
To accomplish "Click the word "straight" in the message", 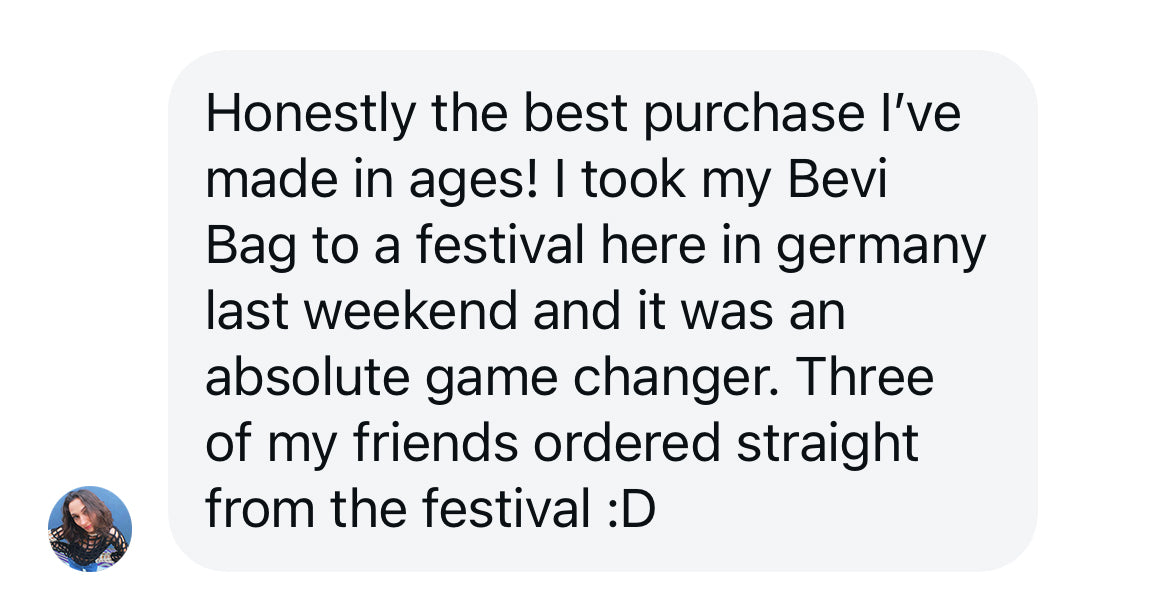I will click(x=828, y=444).
